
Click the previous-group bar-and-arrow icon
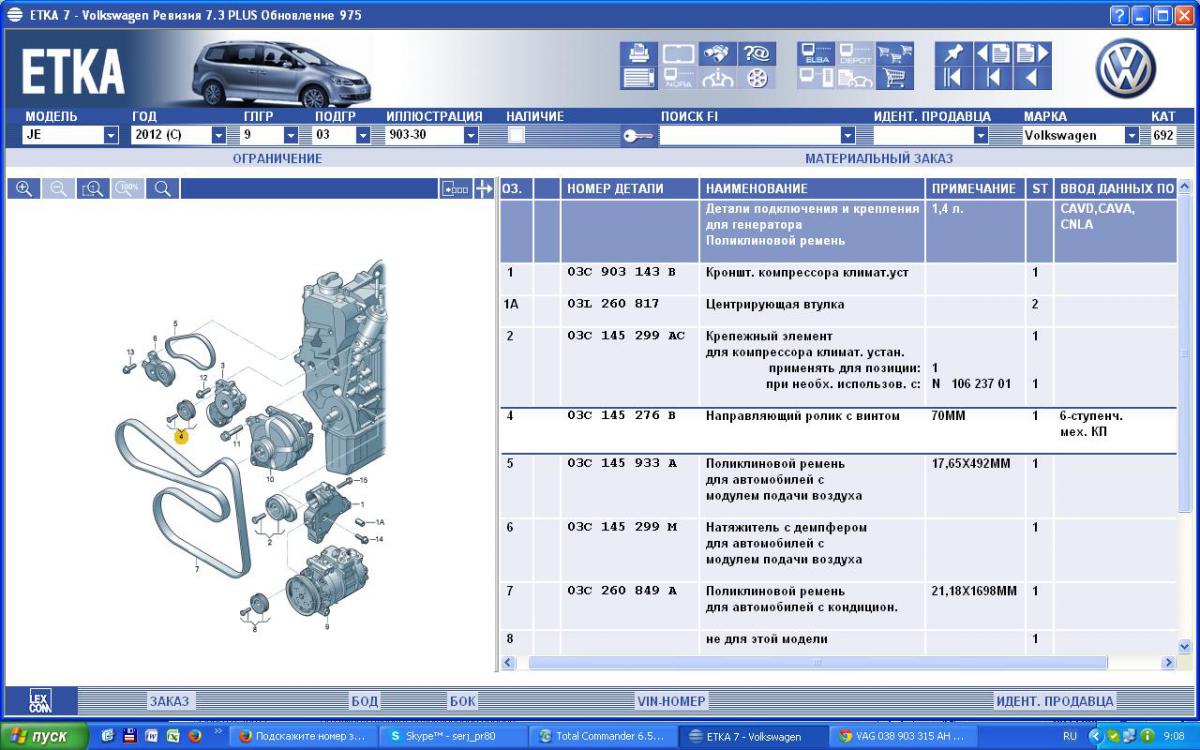pos(992,78)
